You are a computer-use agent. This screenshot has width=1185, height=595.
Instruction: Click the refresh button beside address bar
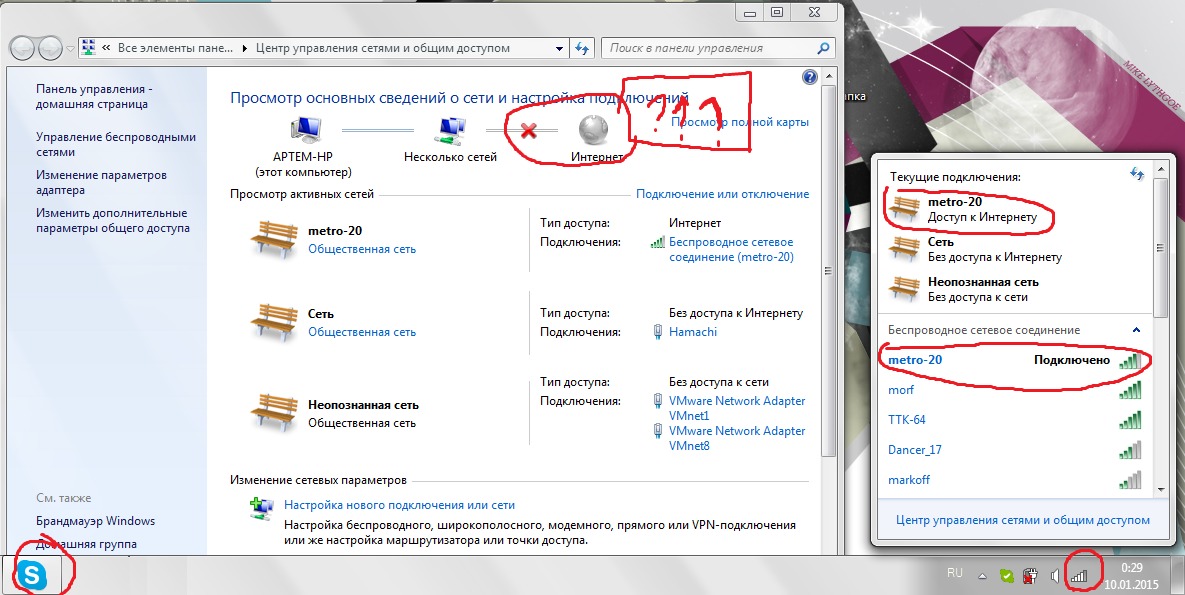(582, 48)
